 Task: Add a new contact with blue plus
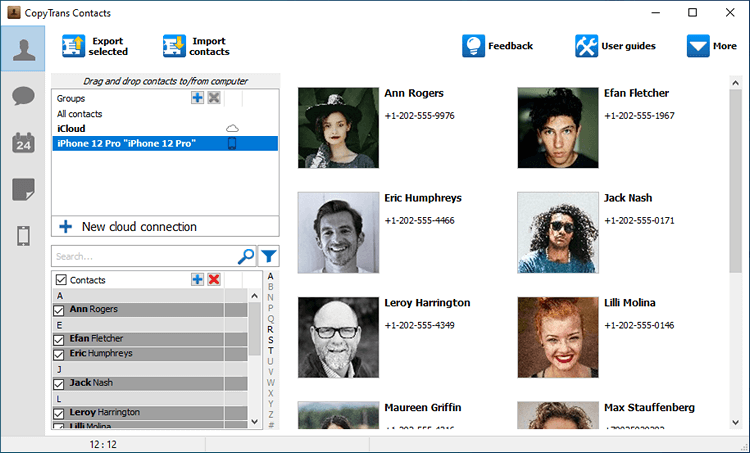click(197, 280)
